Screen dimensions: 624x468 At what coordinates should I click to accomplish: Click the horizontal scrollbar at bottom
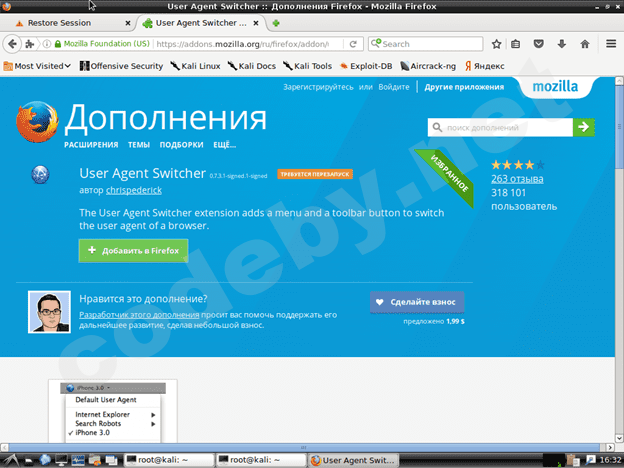click(304, 447)
